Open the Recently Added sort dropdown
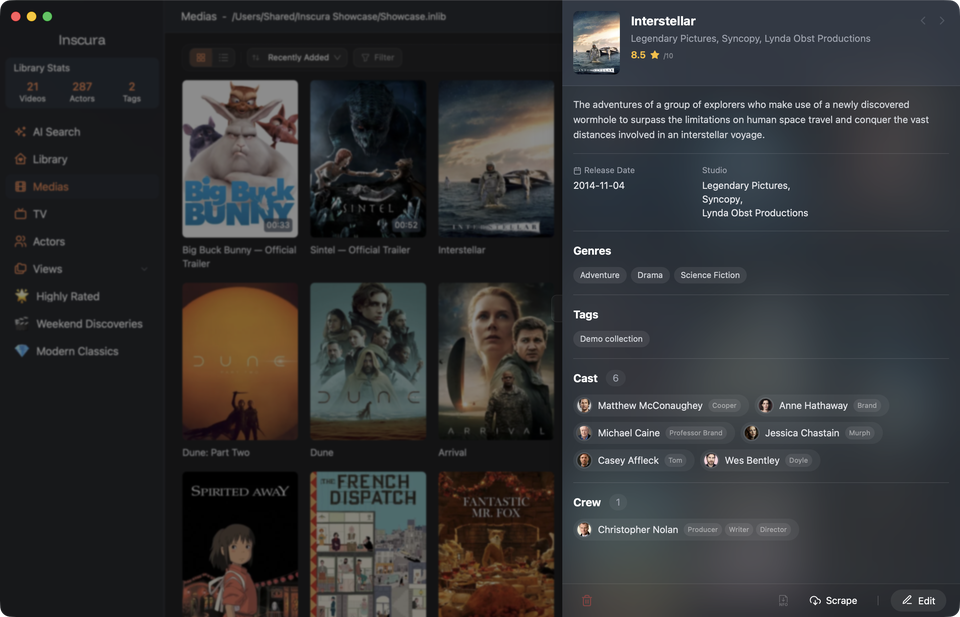The width and height of the screenshot is (960, 617). tap(297, 58)
